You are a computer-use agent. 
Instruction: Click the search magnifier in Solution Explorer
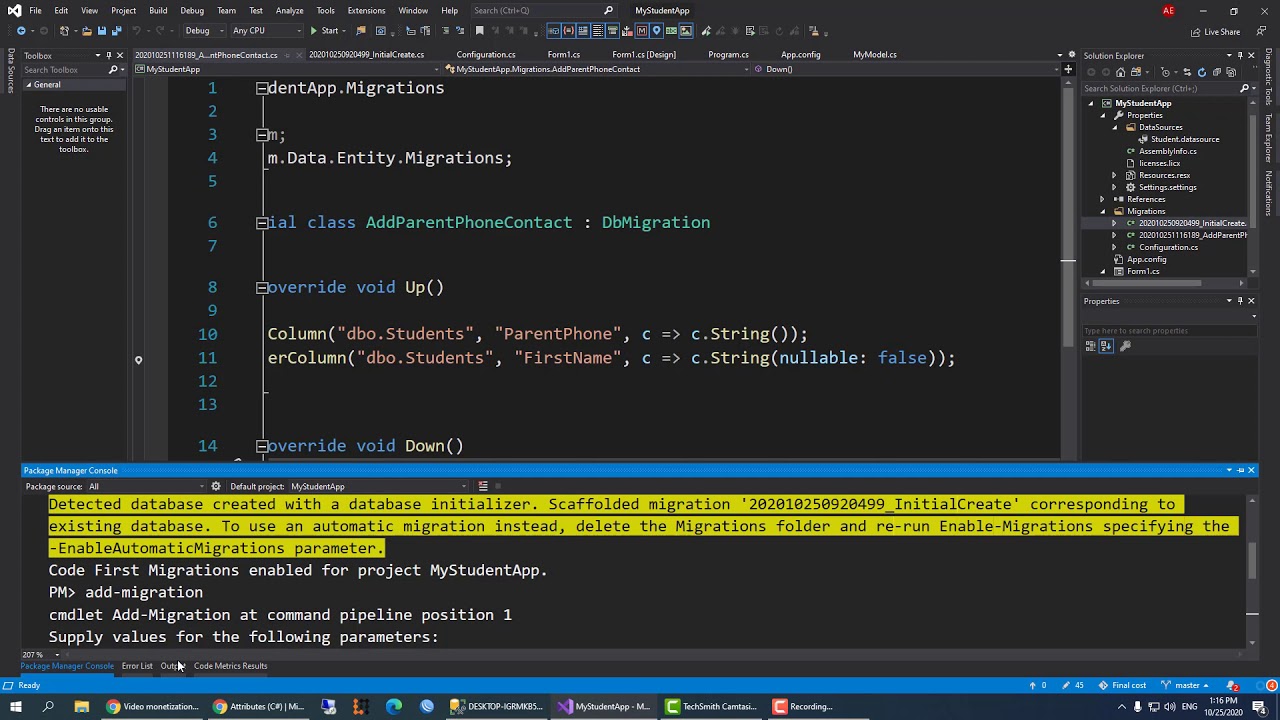[1245, 88]
